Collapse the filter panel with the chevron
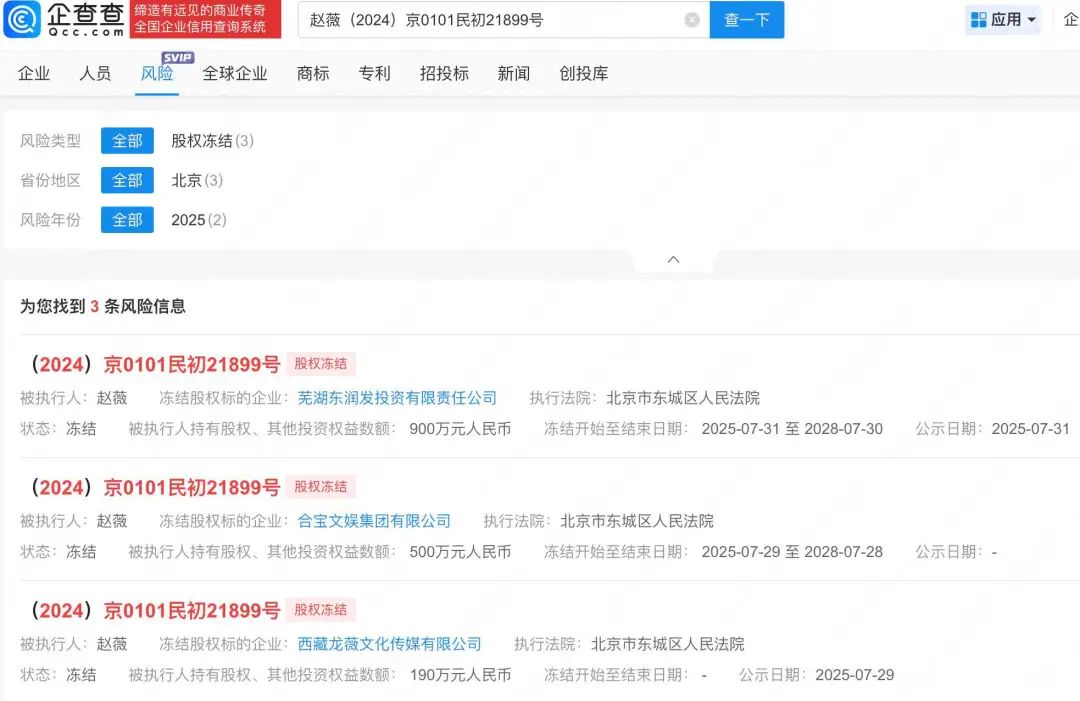This screenshot has width=1080, height=701. [x=674, y=260]
